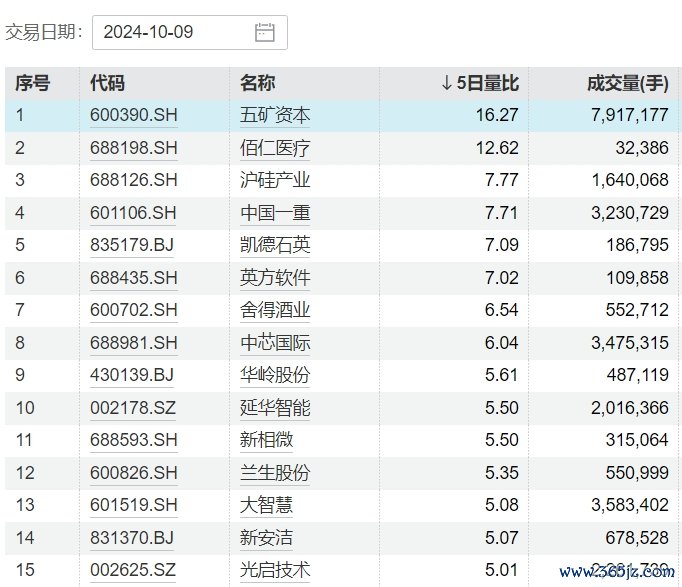Select volume cell 3,475,315
Viewport: 682px width, 587px height.
[629, 343]
